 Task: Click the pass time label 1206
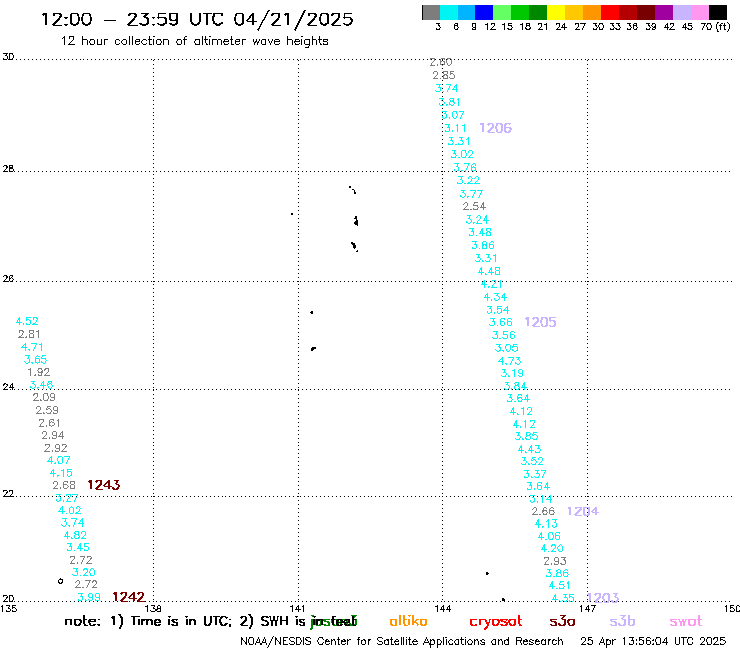(x=496, y=128)
